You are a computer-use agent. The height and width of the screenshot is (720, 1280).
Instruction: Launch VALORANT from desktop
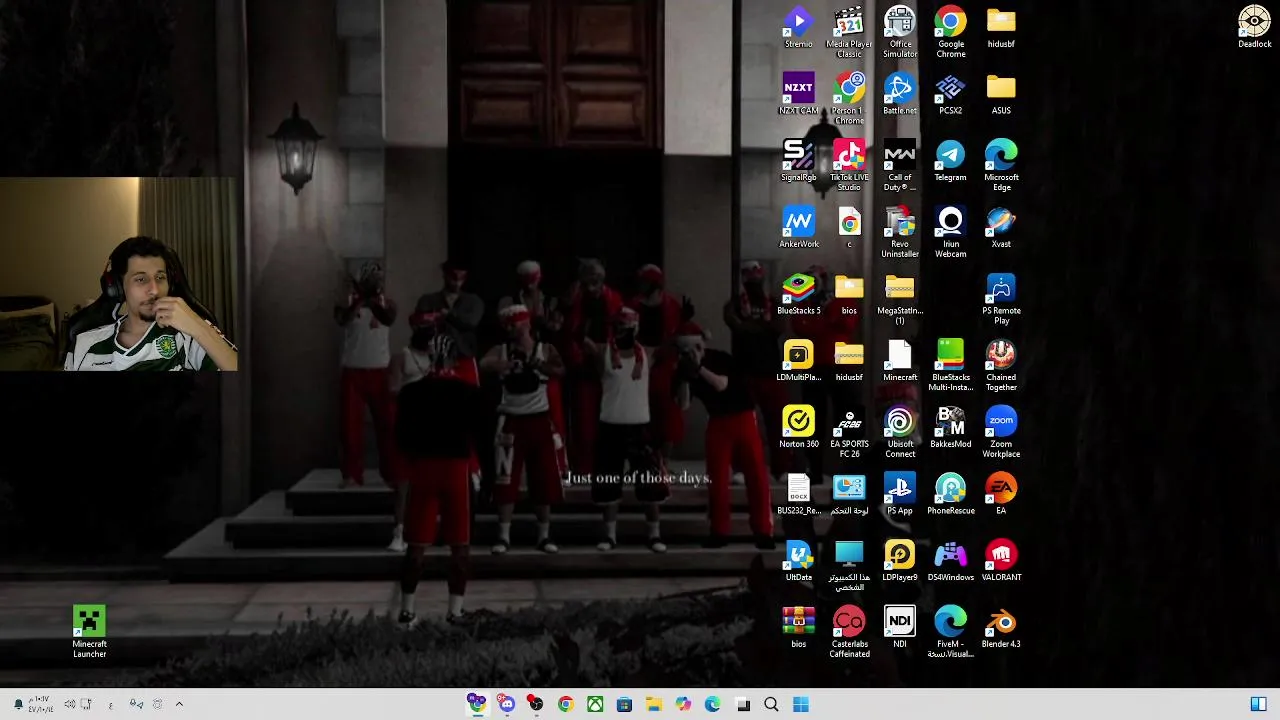pyautogui.click(x=1001, y=561)
